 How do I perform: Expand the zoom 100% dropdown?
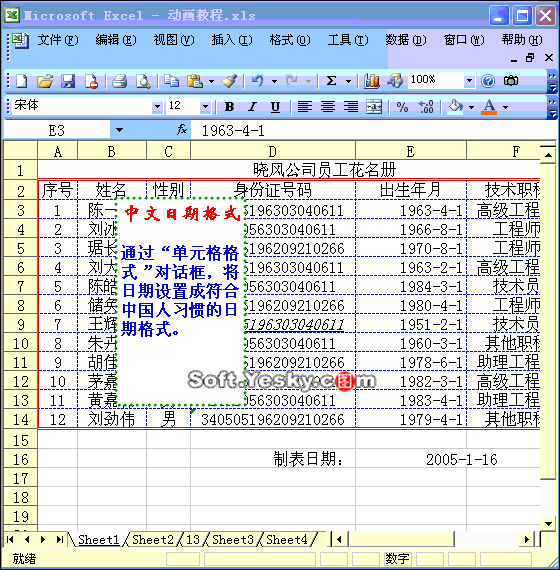[x=469, y=80]
